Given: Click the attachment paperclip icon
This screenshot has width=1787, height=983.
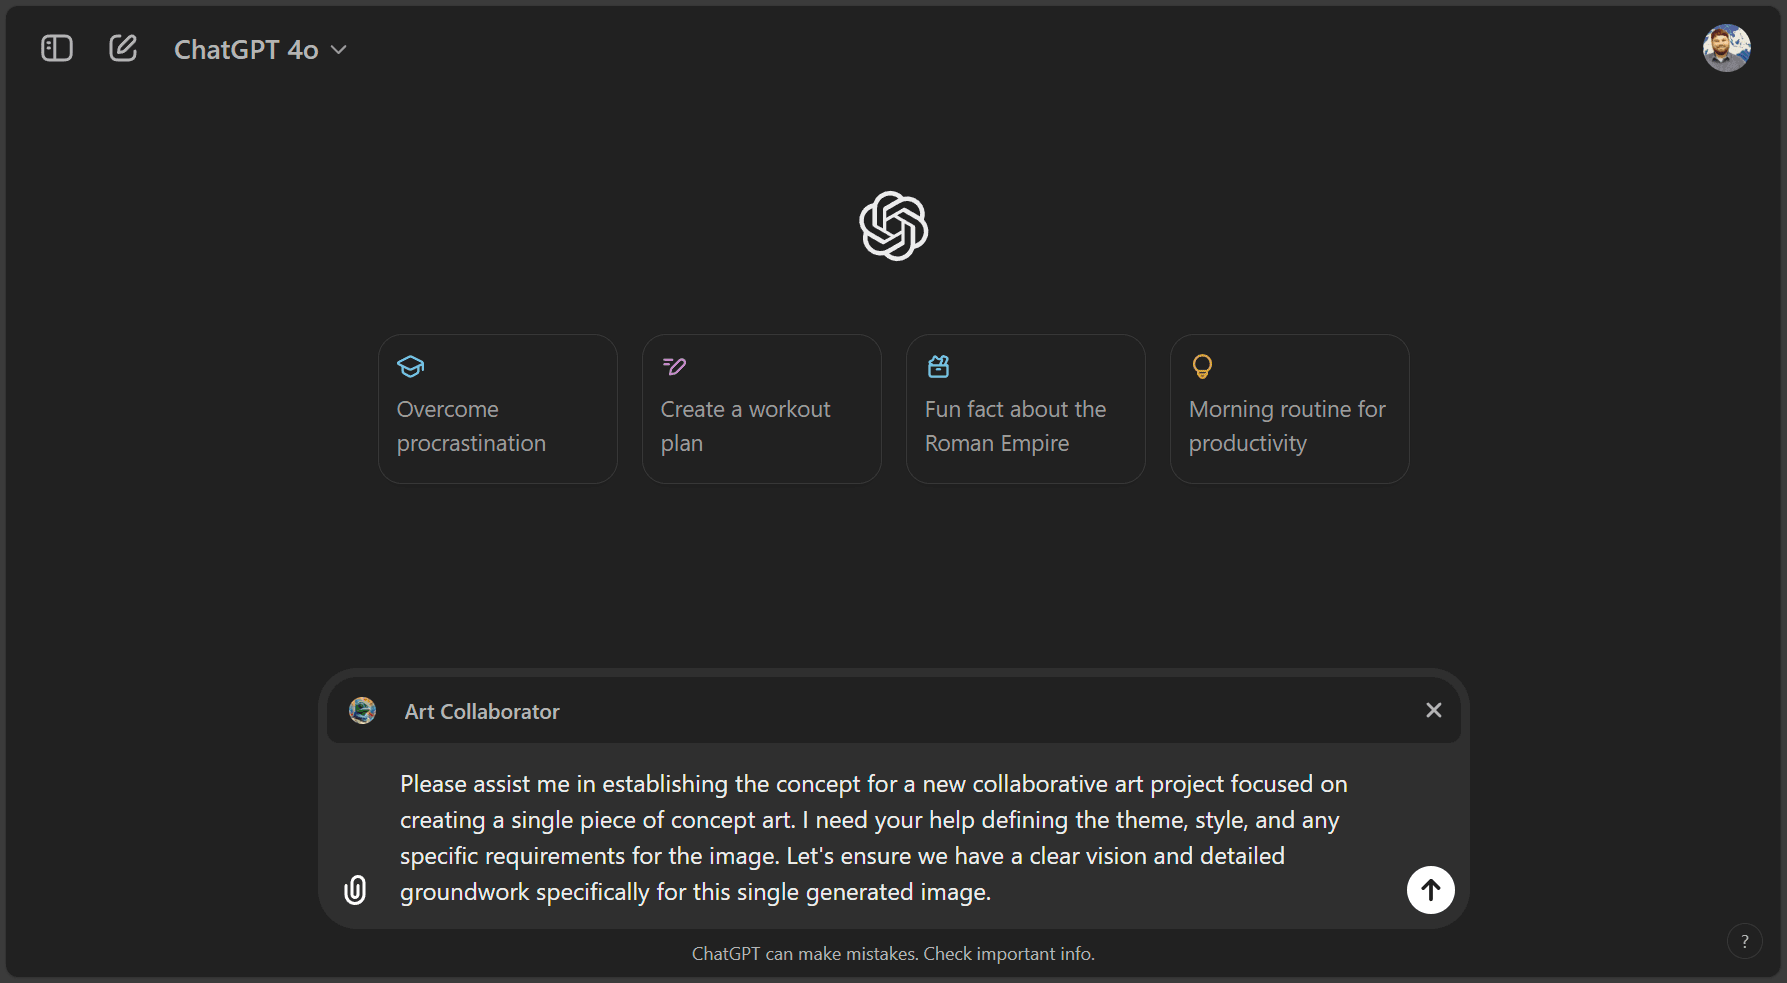Looking at the screenshot, I should [x=355, y=889].
